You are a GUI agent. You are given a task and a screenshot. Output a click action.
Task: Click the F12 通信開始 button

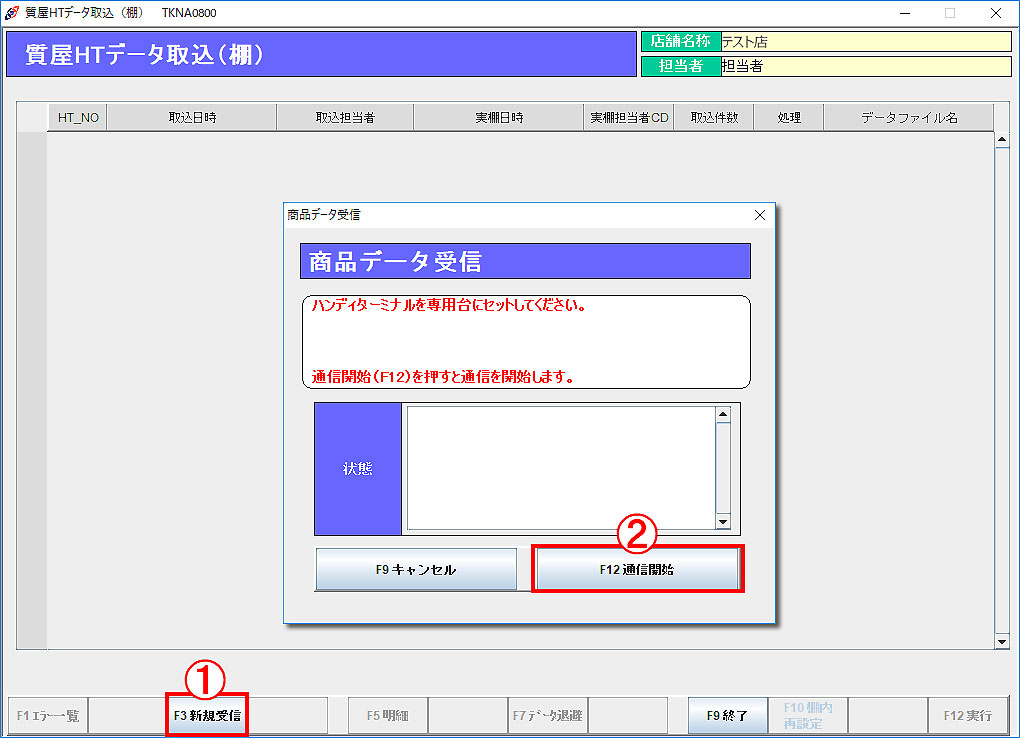(x=637, y=569)
